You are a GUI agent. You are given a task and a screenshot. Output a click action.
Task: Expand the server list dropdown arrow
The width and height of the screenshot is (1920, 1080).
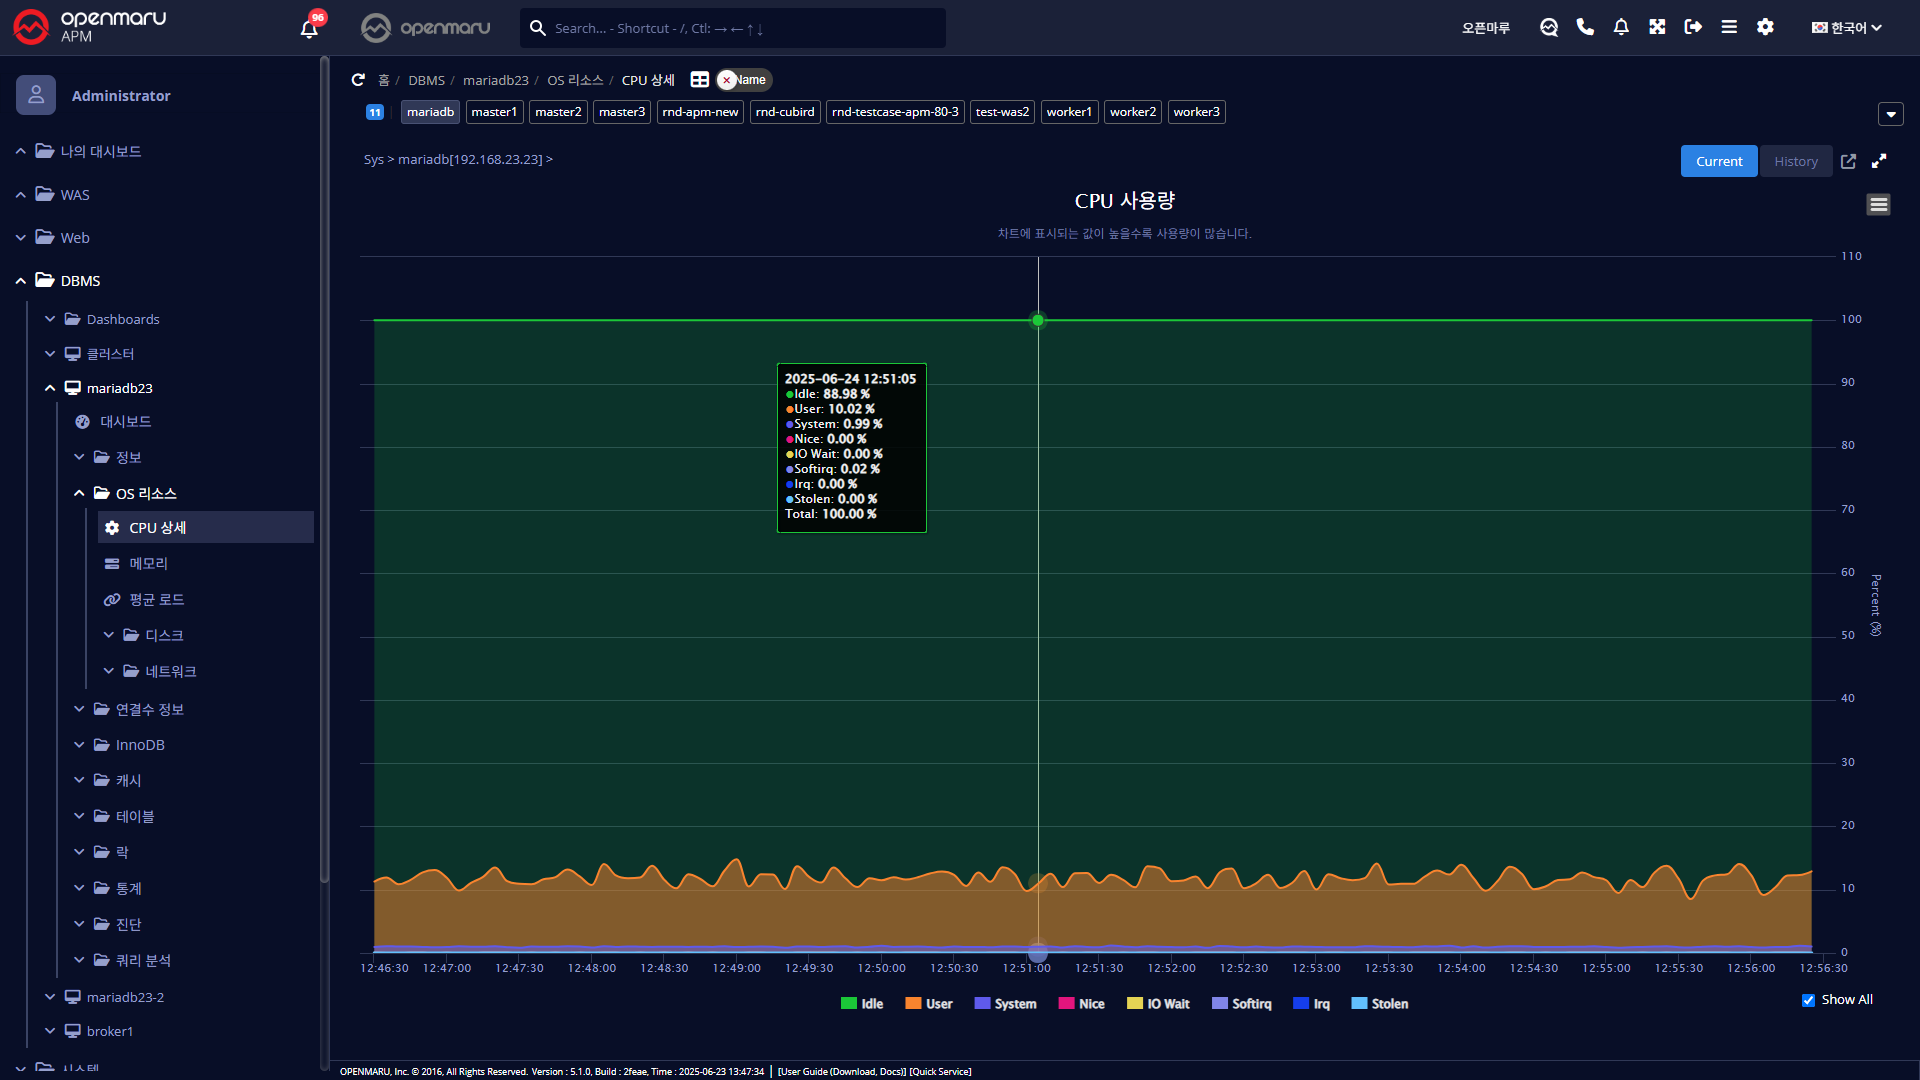(x=1890, y=114)
